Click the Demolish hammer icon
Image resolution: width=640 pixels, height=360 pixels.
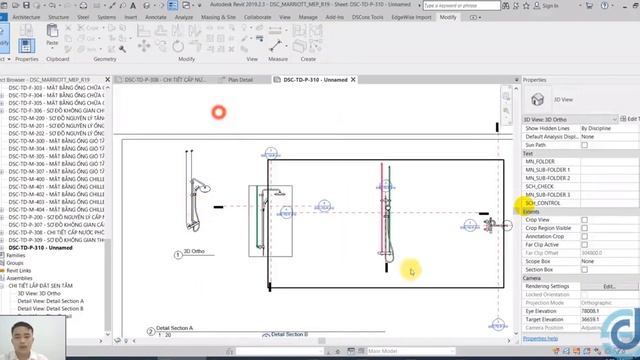(122, 49)
